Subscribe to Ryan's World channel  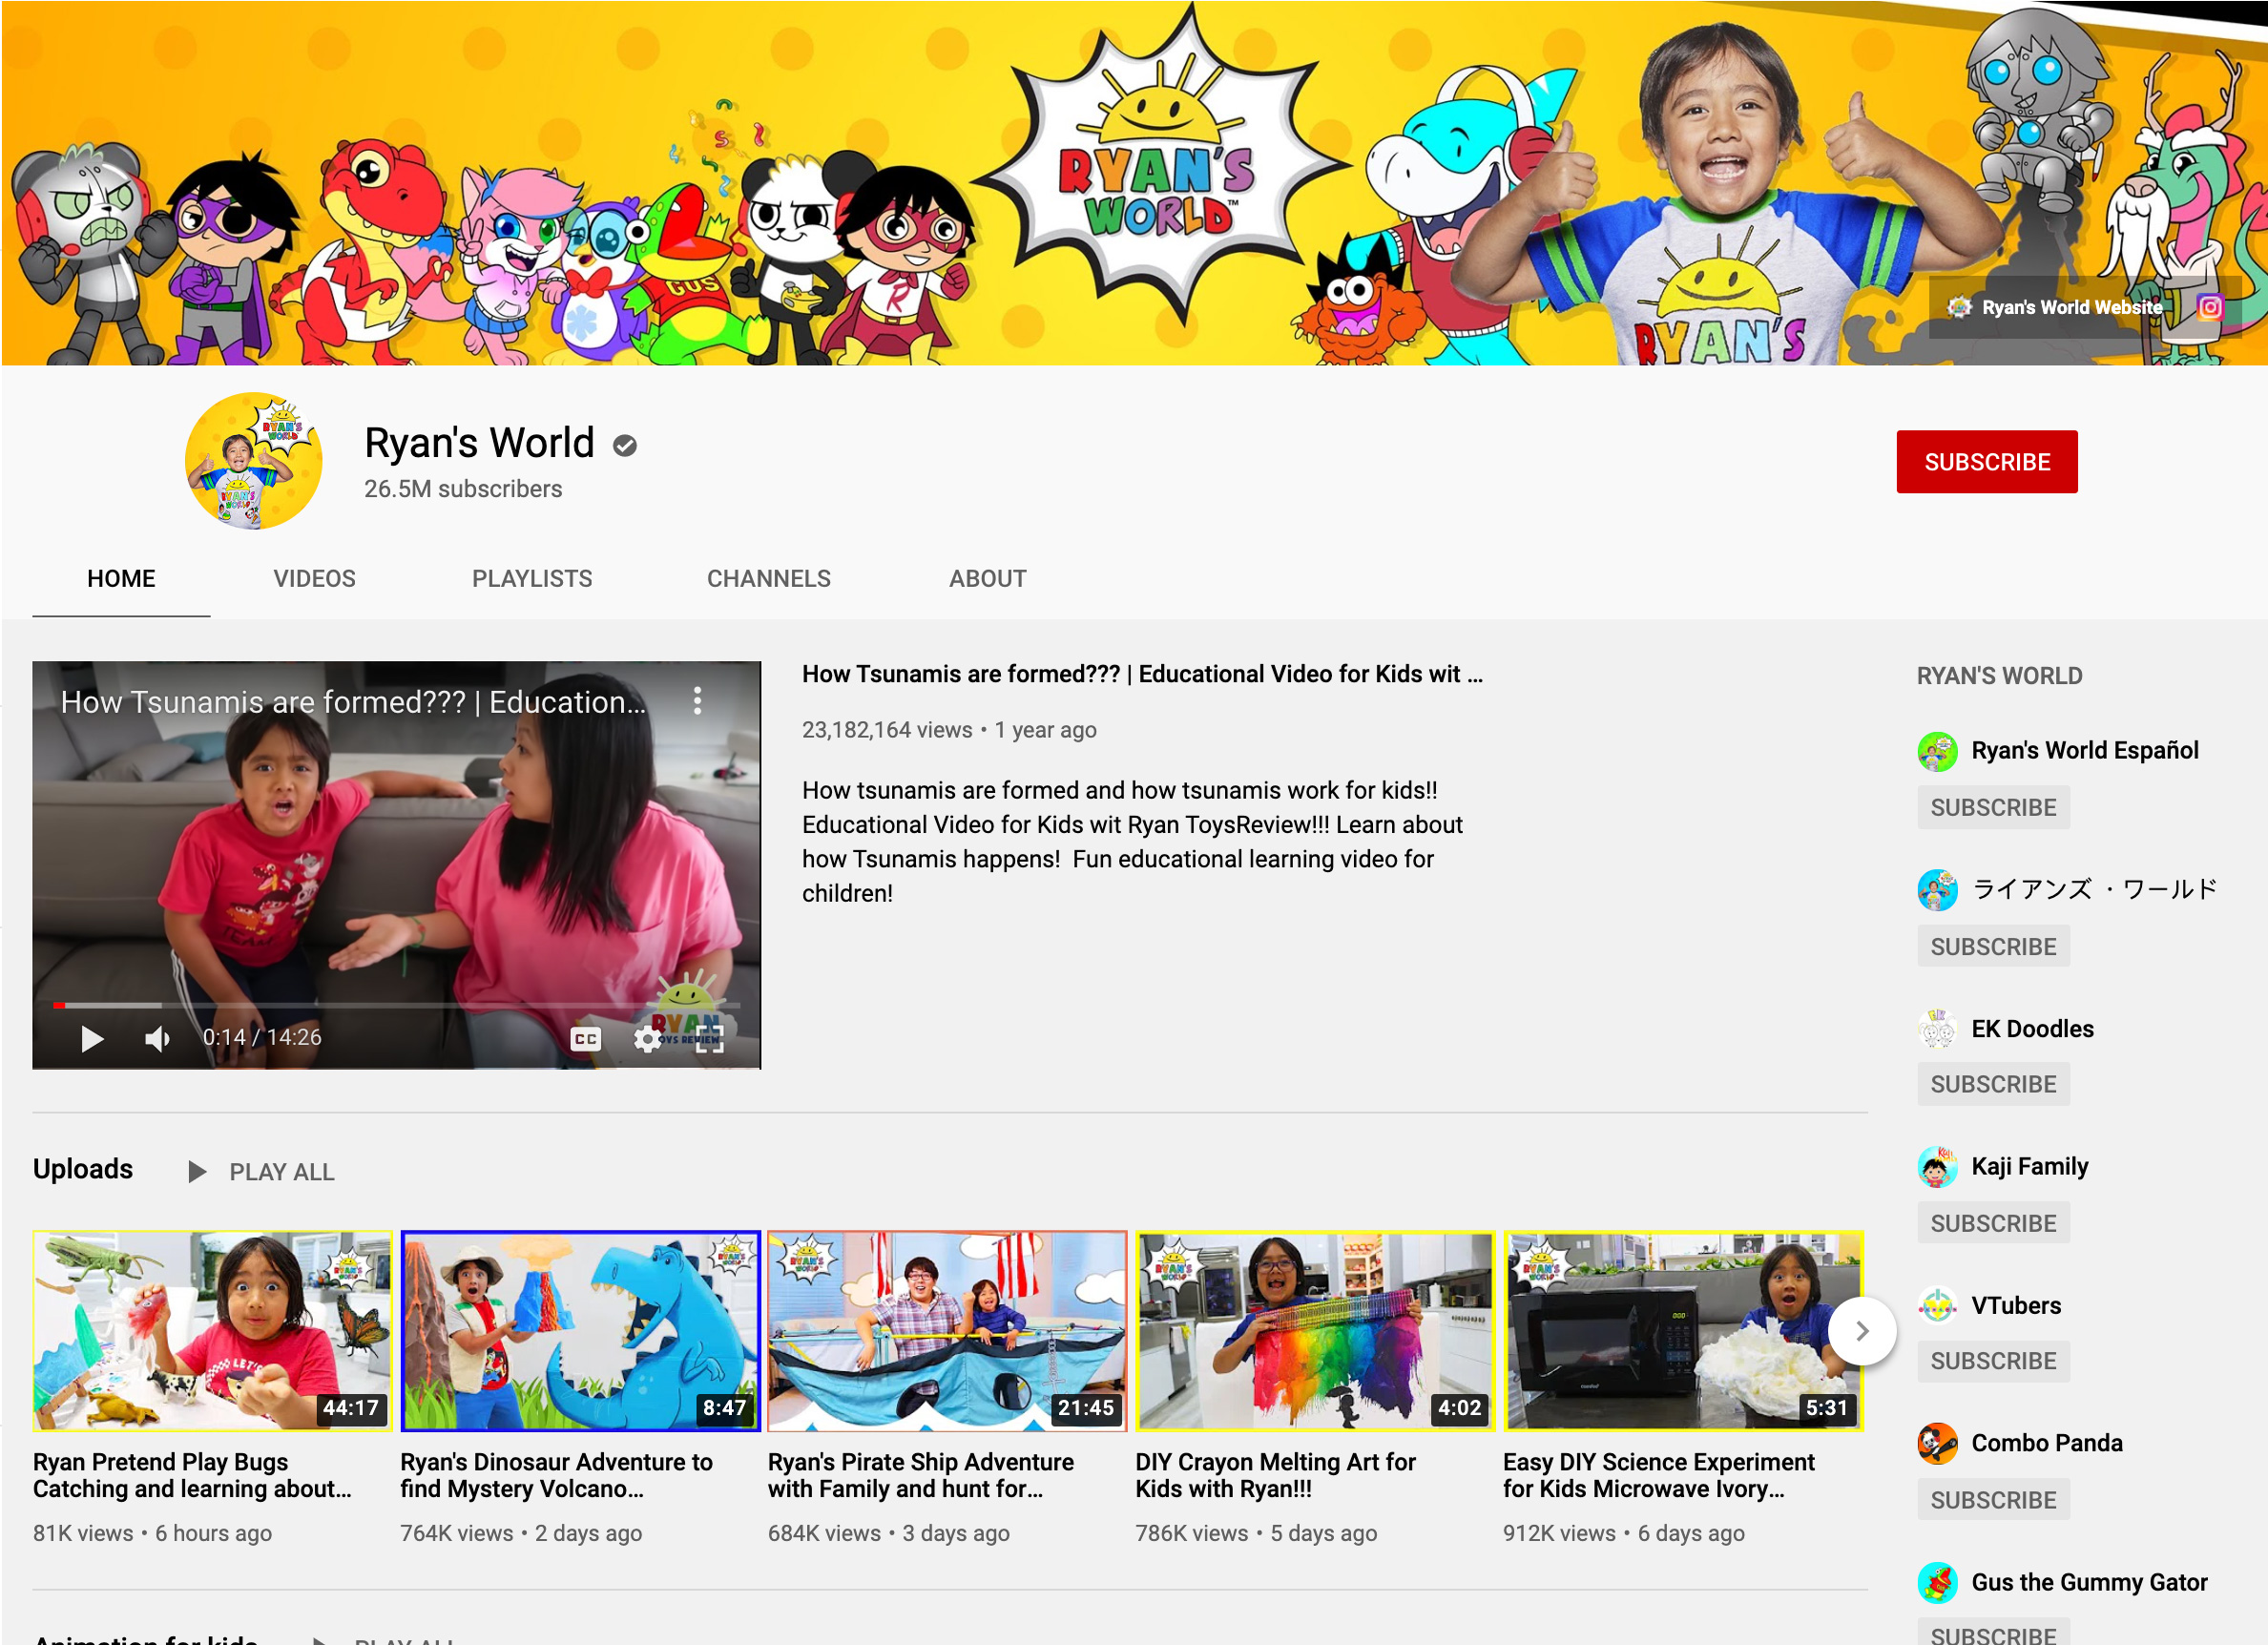tap(1985, 462)
